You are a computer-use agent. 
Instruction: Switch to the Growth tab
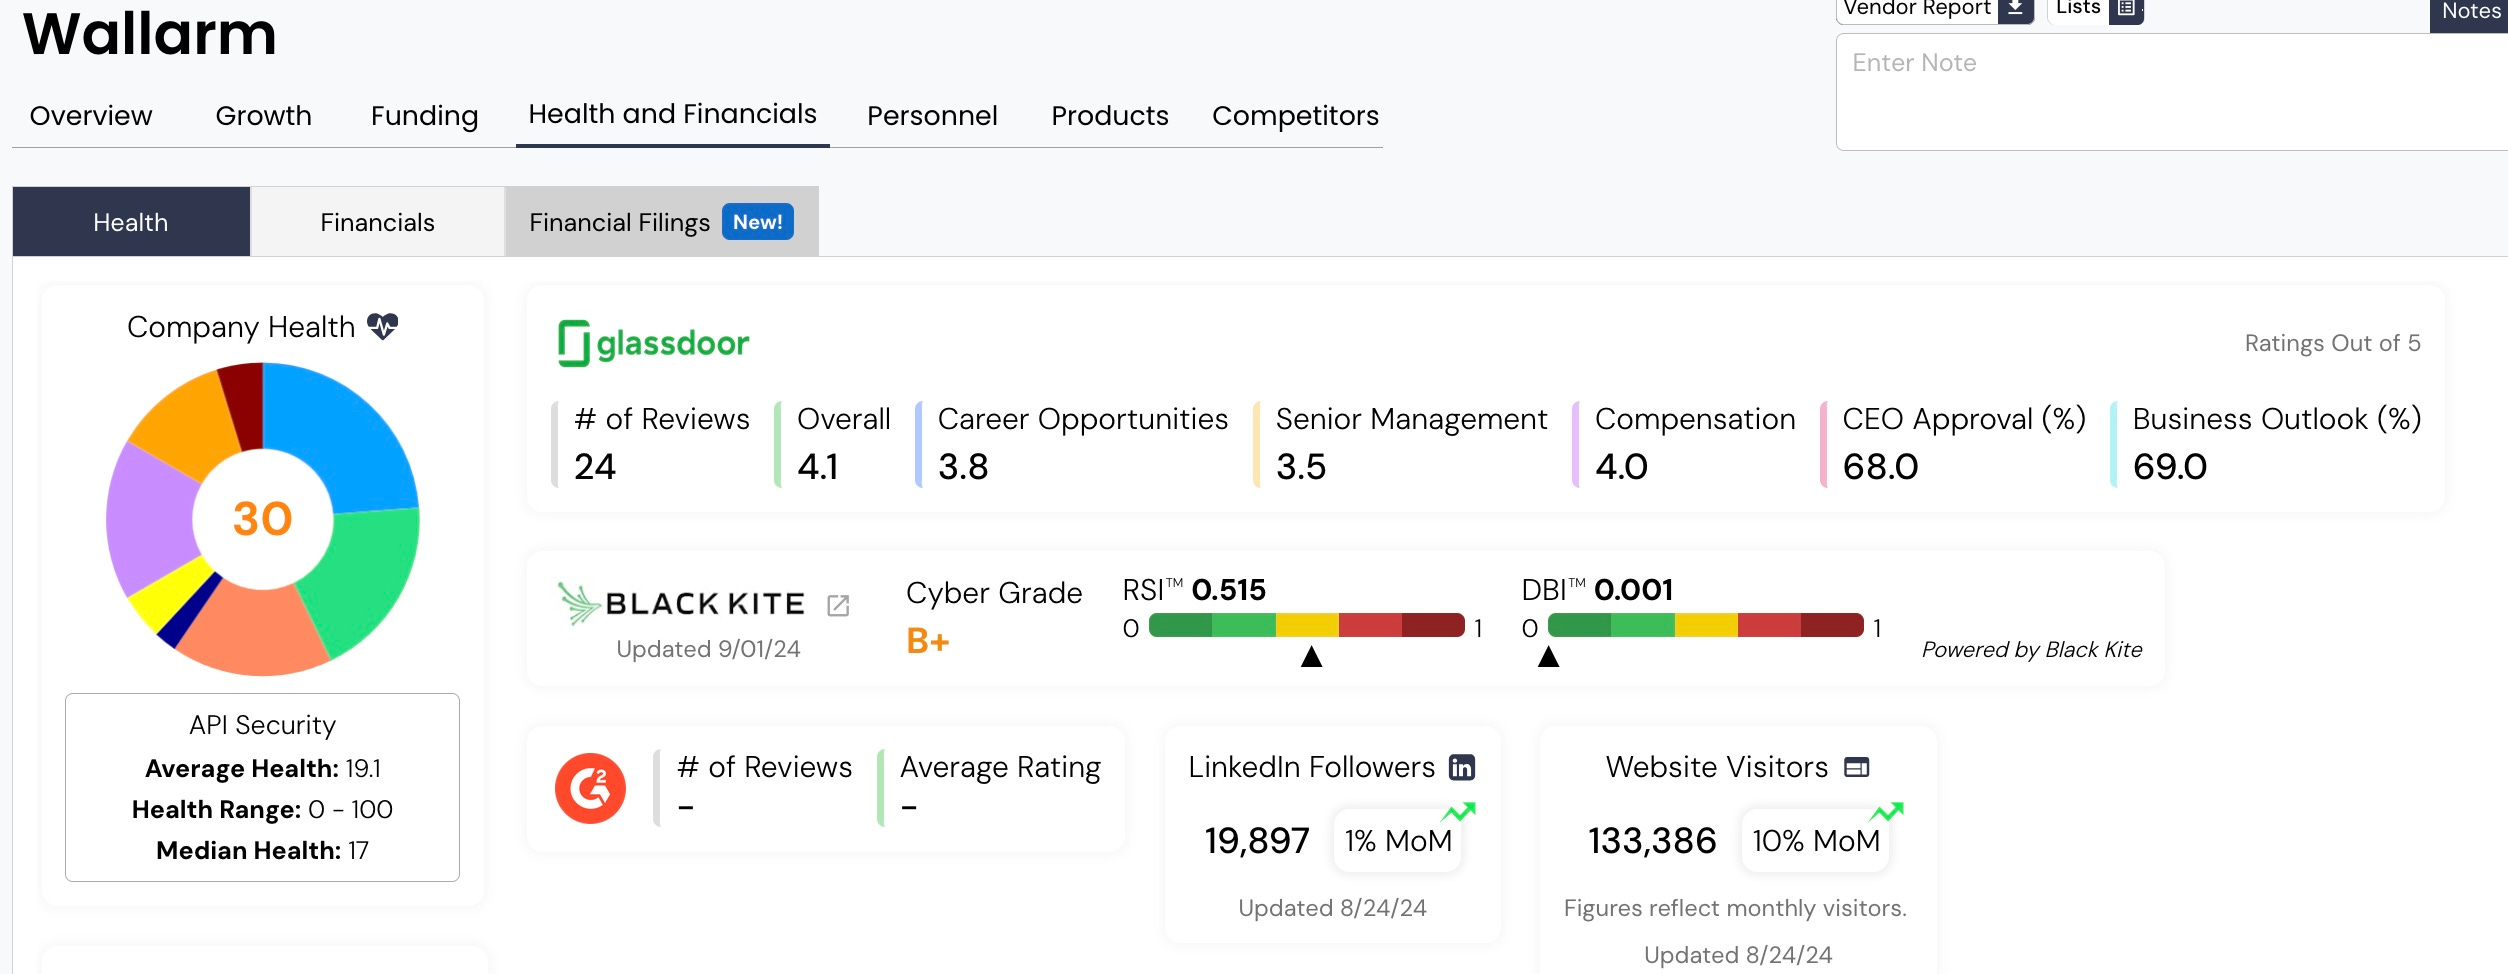[x=263, y=116]
